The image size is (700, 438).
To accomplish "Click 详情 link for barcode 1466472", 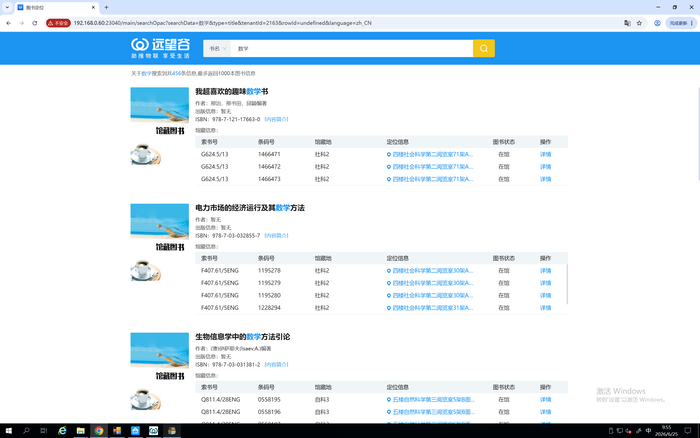I will coord(546,167).
